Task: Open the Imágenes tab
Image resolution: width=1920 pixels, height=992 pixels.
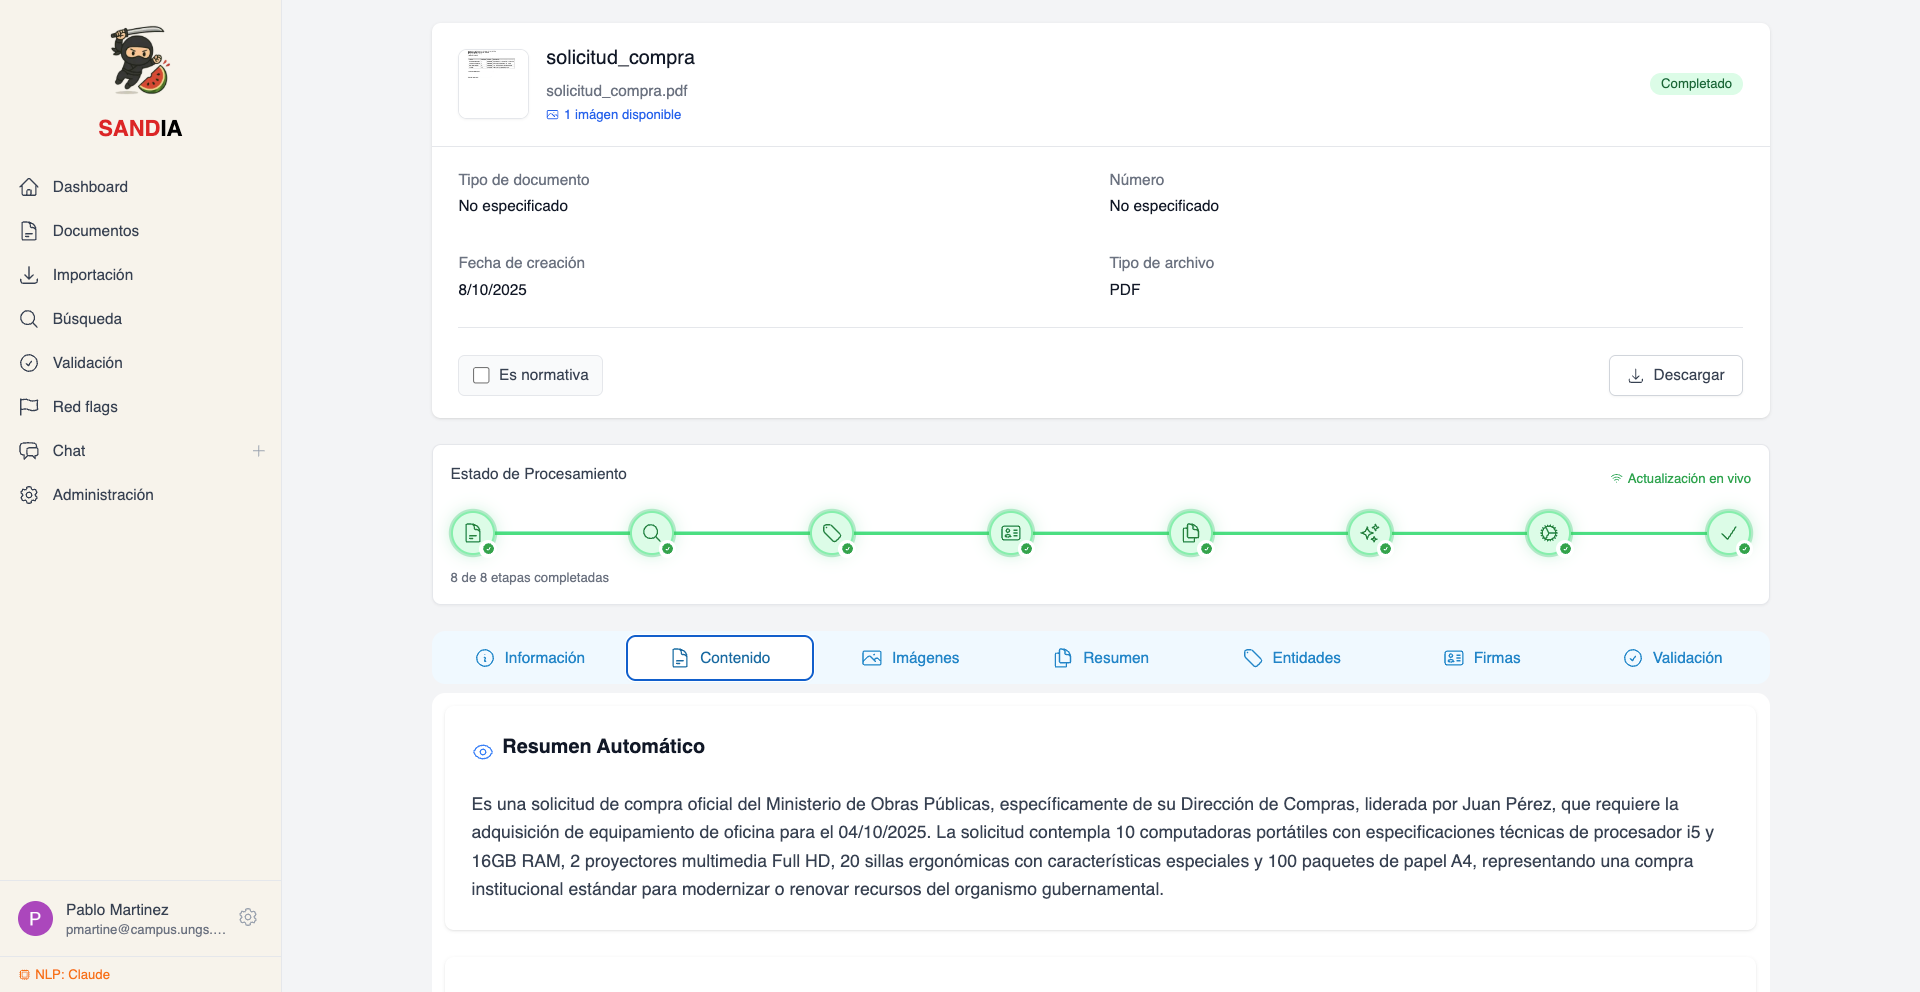Action: (x=910, y=658)
